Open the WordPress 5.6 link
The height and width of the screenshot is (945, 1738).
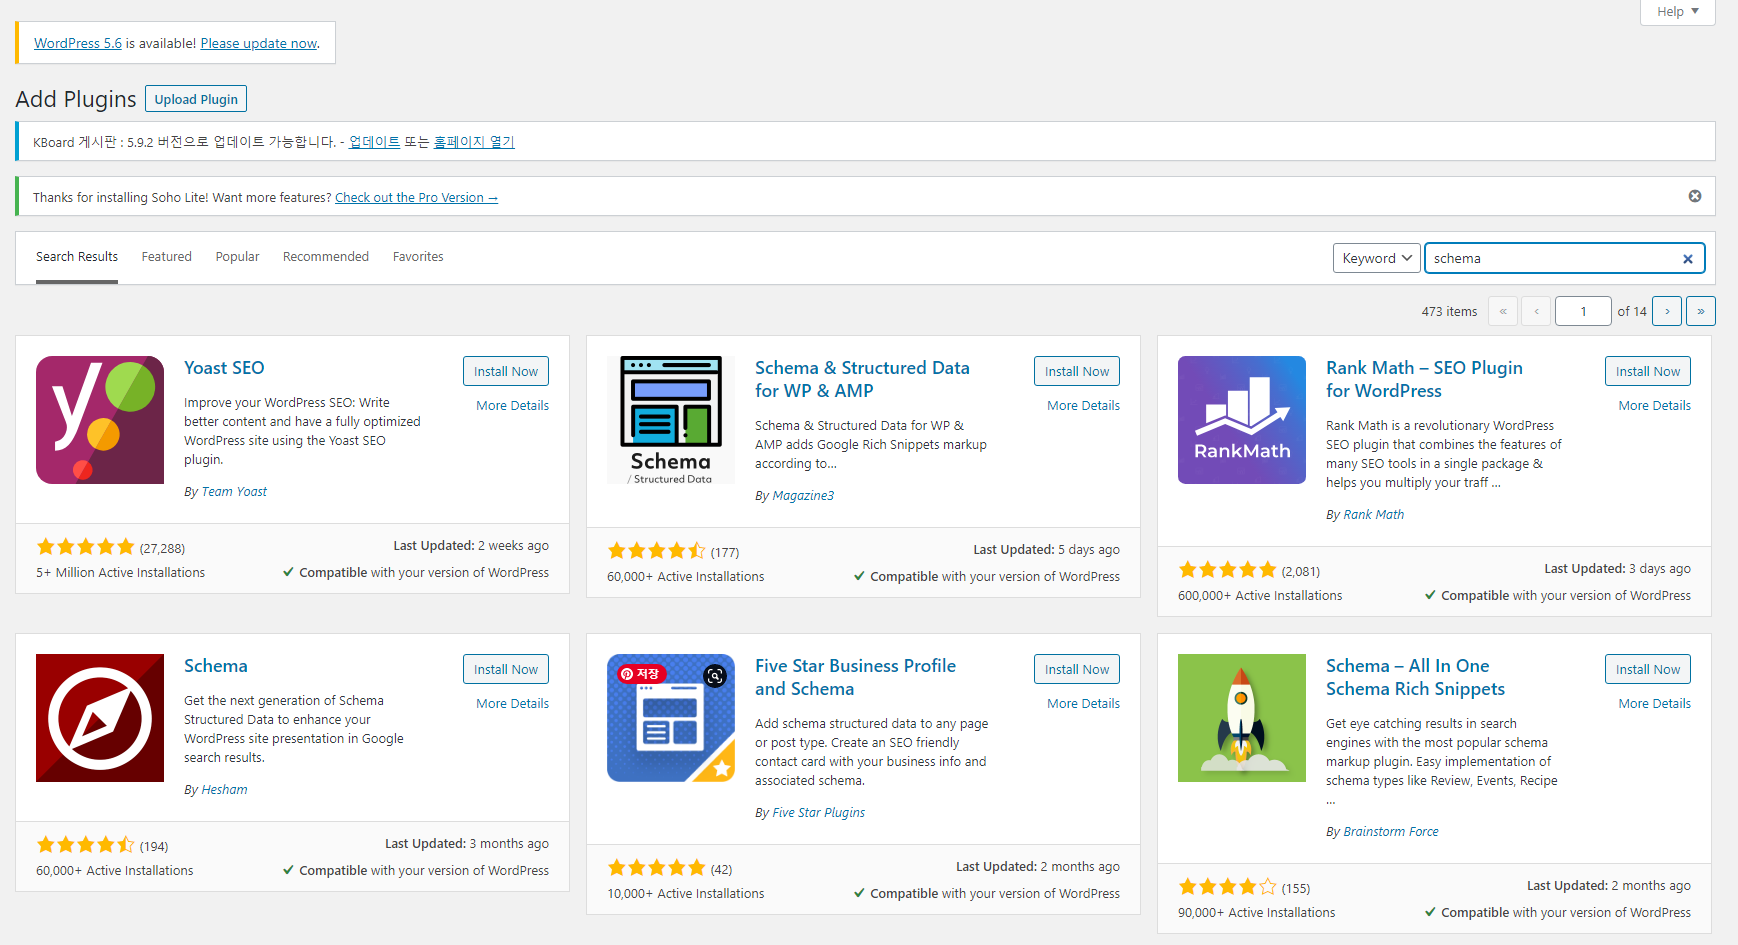[x=78, y=43]
